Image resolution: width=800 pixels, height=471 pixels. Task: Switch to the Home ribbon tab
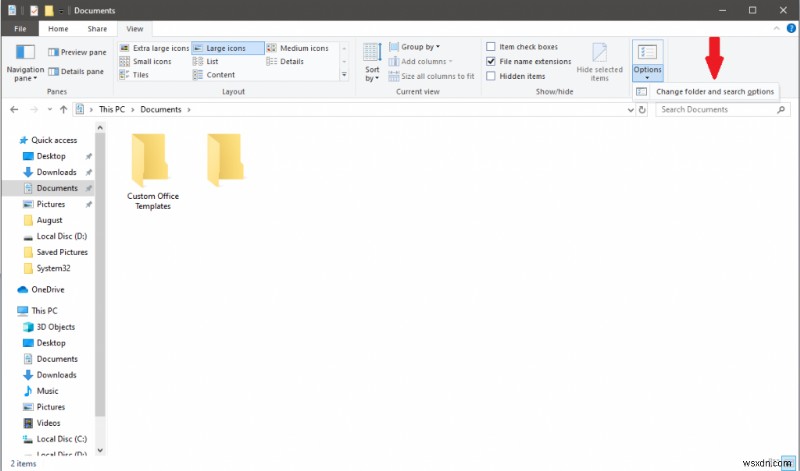(58, 29)
